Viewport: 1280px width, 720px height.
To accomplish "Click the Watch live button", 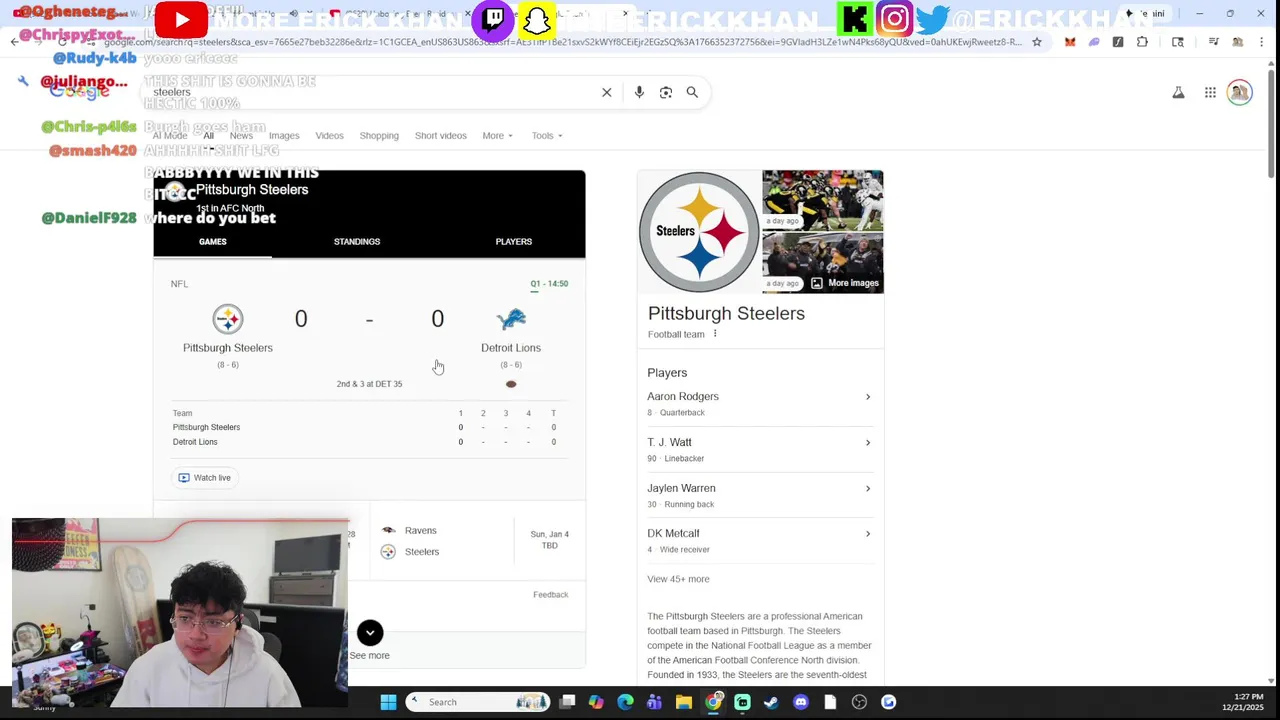I will coord(204,478).
